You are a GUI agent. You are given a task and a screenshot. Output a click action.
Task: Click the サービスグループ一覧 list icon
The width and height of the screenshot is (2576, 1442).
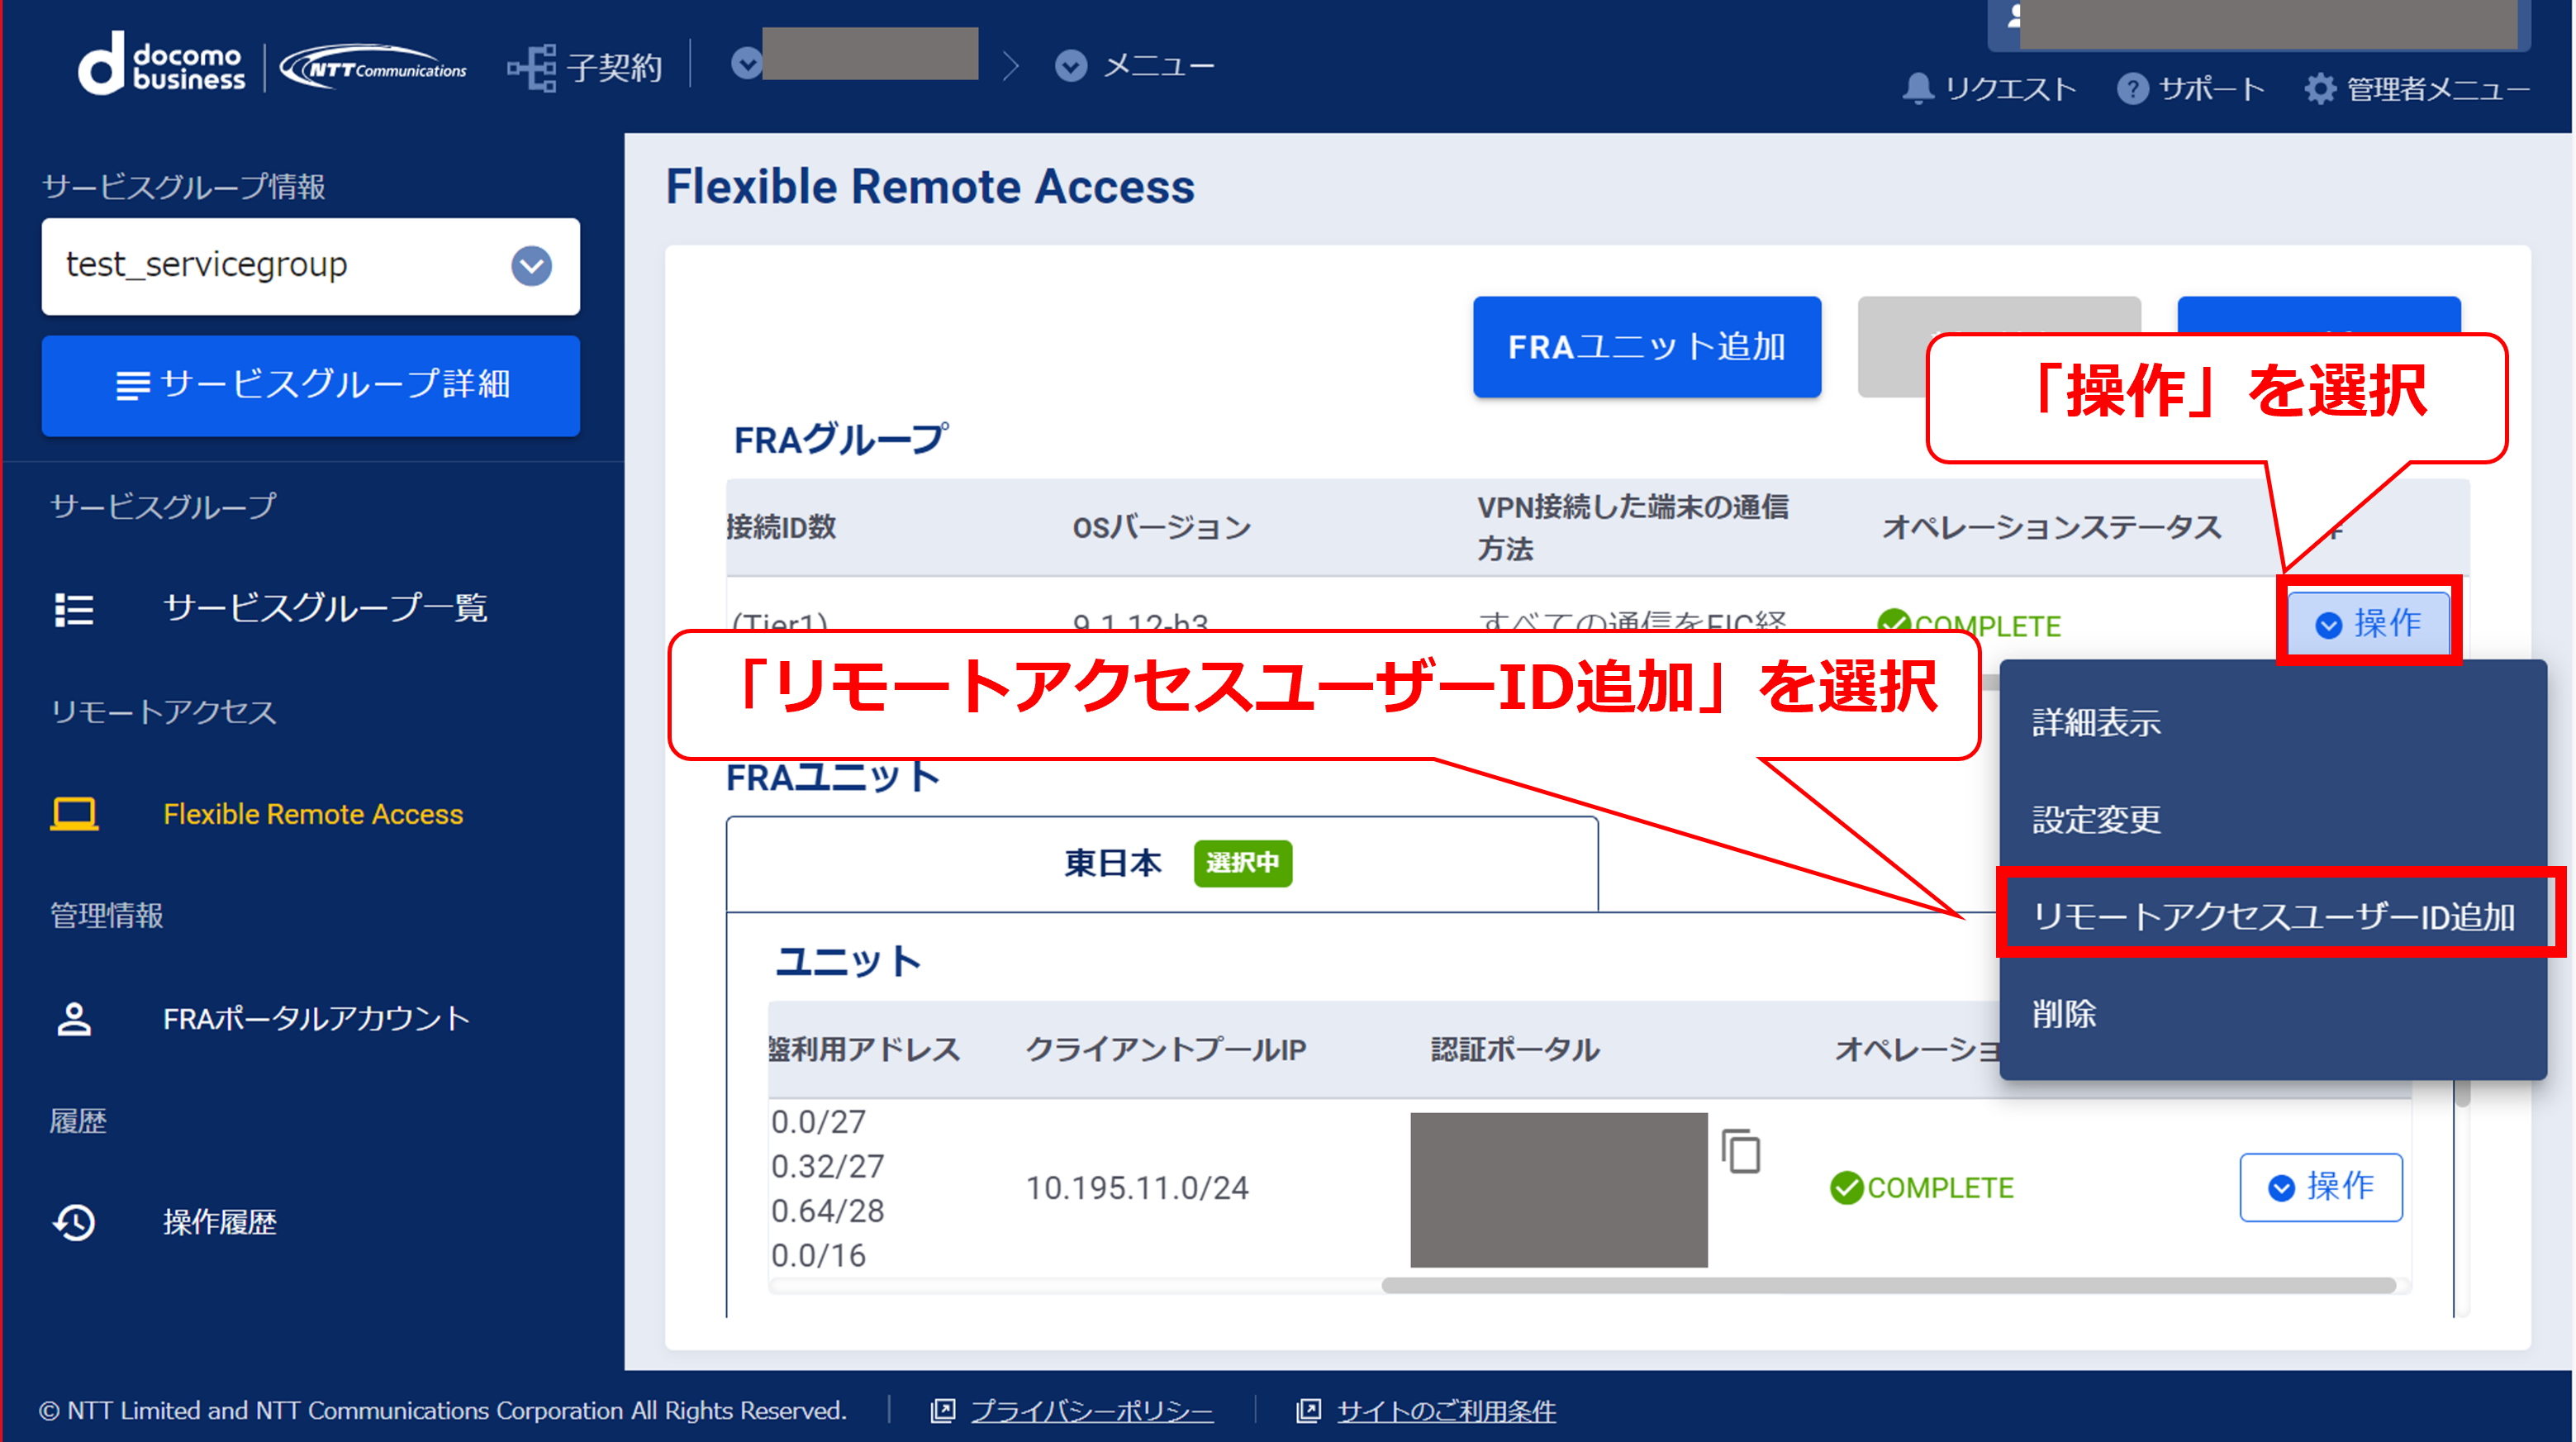(74, 609)
